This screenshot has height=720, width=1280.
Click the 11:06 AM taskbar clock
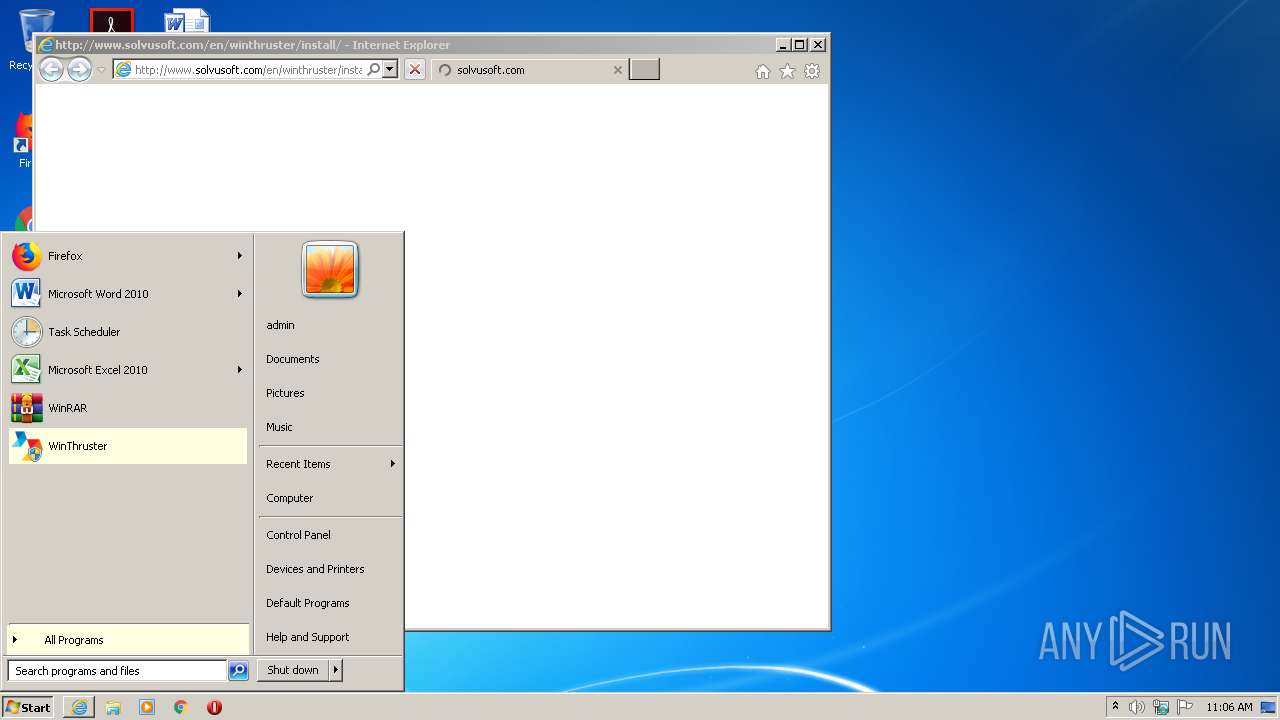[x=1229, y=707]
